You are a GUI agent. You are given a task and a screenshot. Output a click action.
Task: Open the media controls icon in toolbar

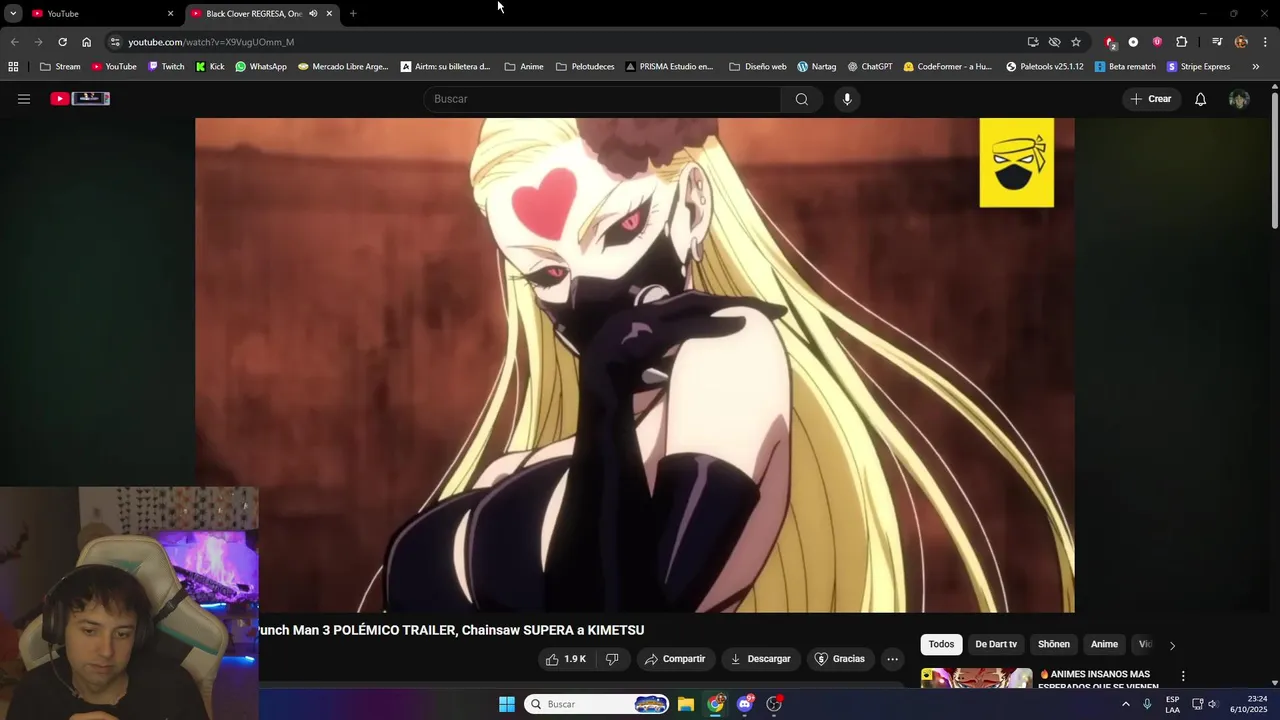coord(1217,42)
